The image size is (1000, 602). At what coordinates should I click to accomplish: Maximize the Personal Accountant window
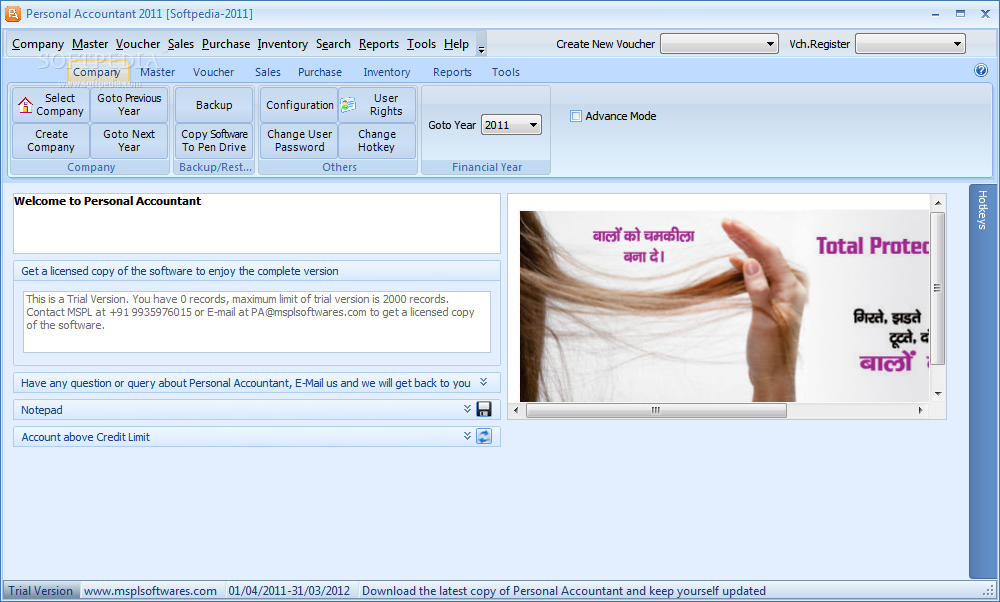[960, 13]
